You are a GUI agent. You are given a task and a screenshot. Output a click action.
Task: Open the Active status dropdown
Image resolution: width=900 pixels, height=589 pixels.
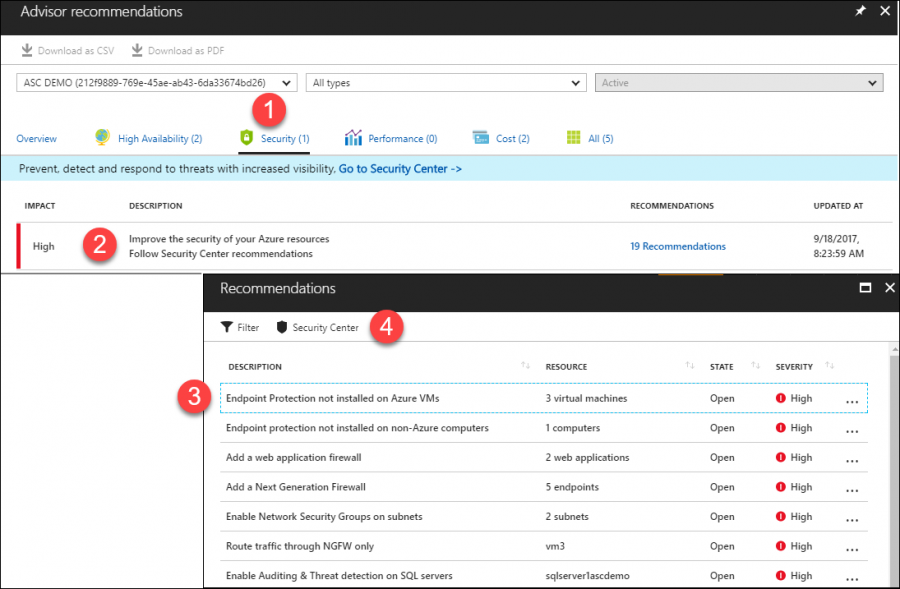(739, 83)
